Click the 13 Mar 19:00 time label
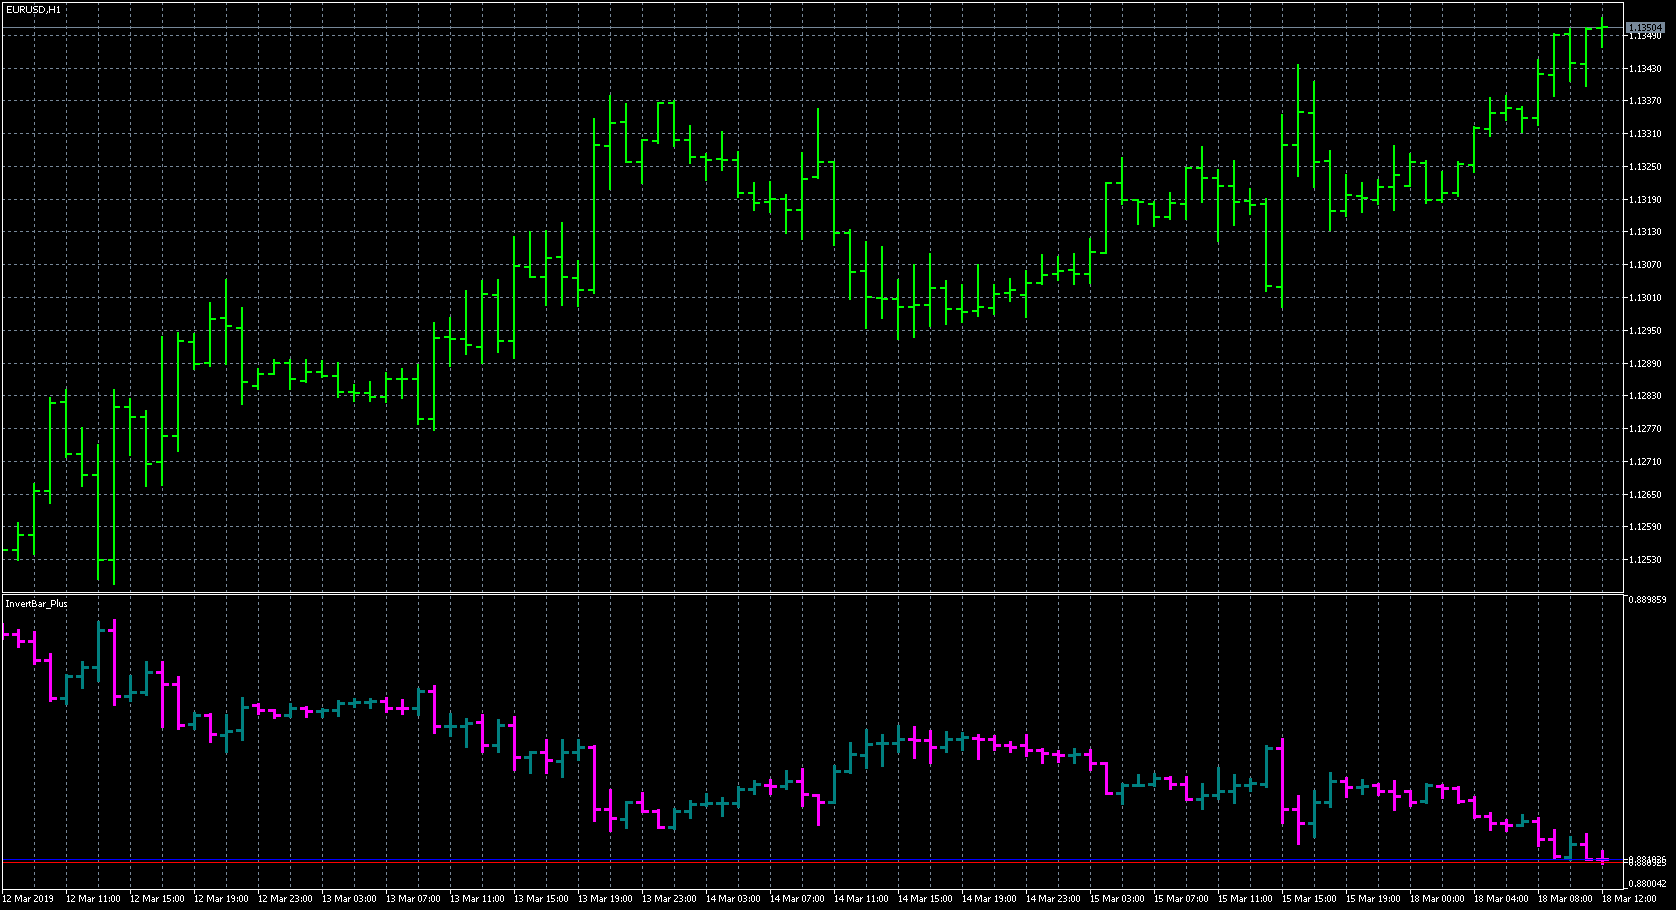 pyautogui.click(x=604, y=899)
